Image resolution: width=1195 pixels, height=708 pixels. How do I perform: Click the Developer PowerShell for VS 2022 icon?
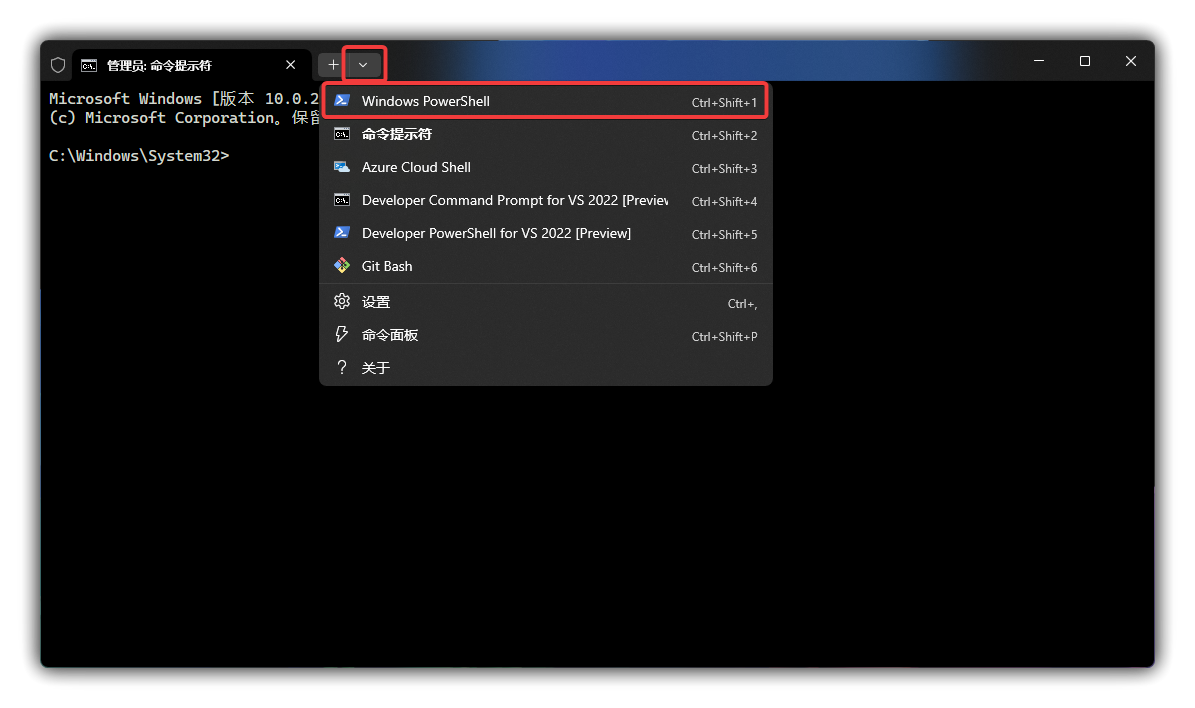pos(342,233)
